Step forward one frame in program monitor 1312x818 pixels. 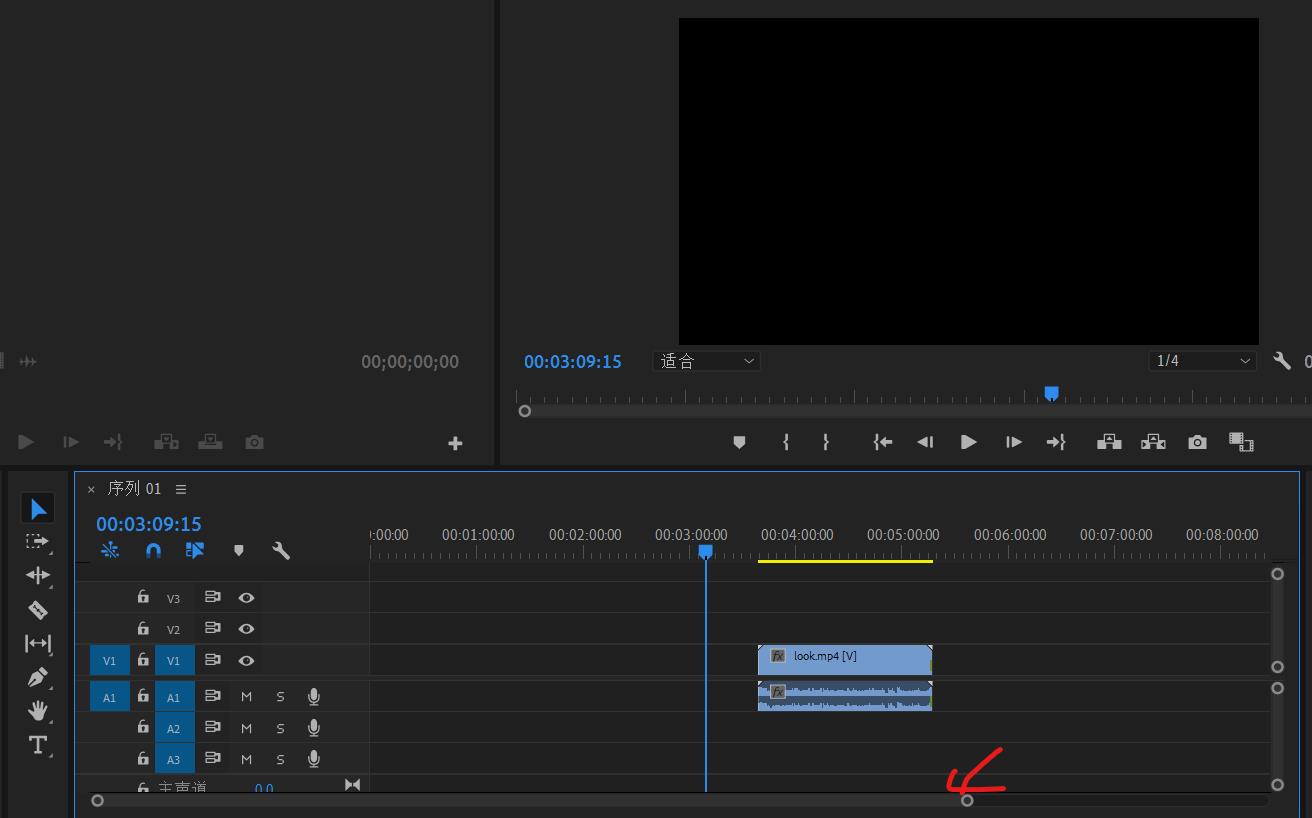point(1013,442)
